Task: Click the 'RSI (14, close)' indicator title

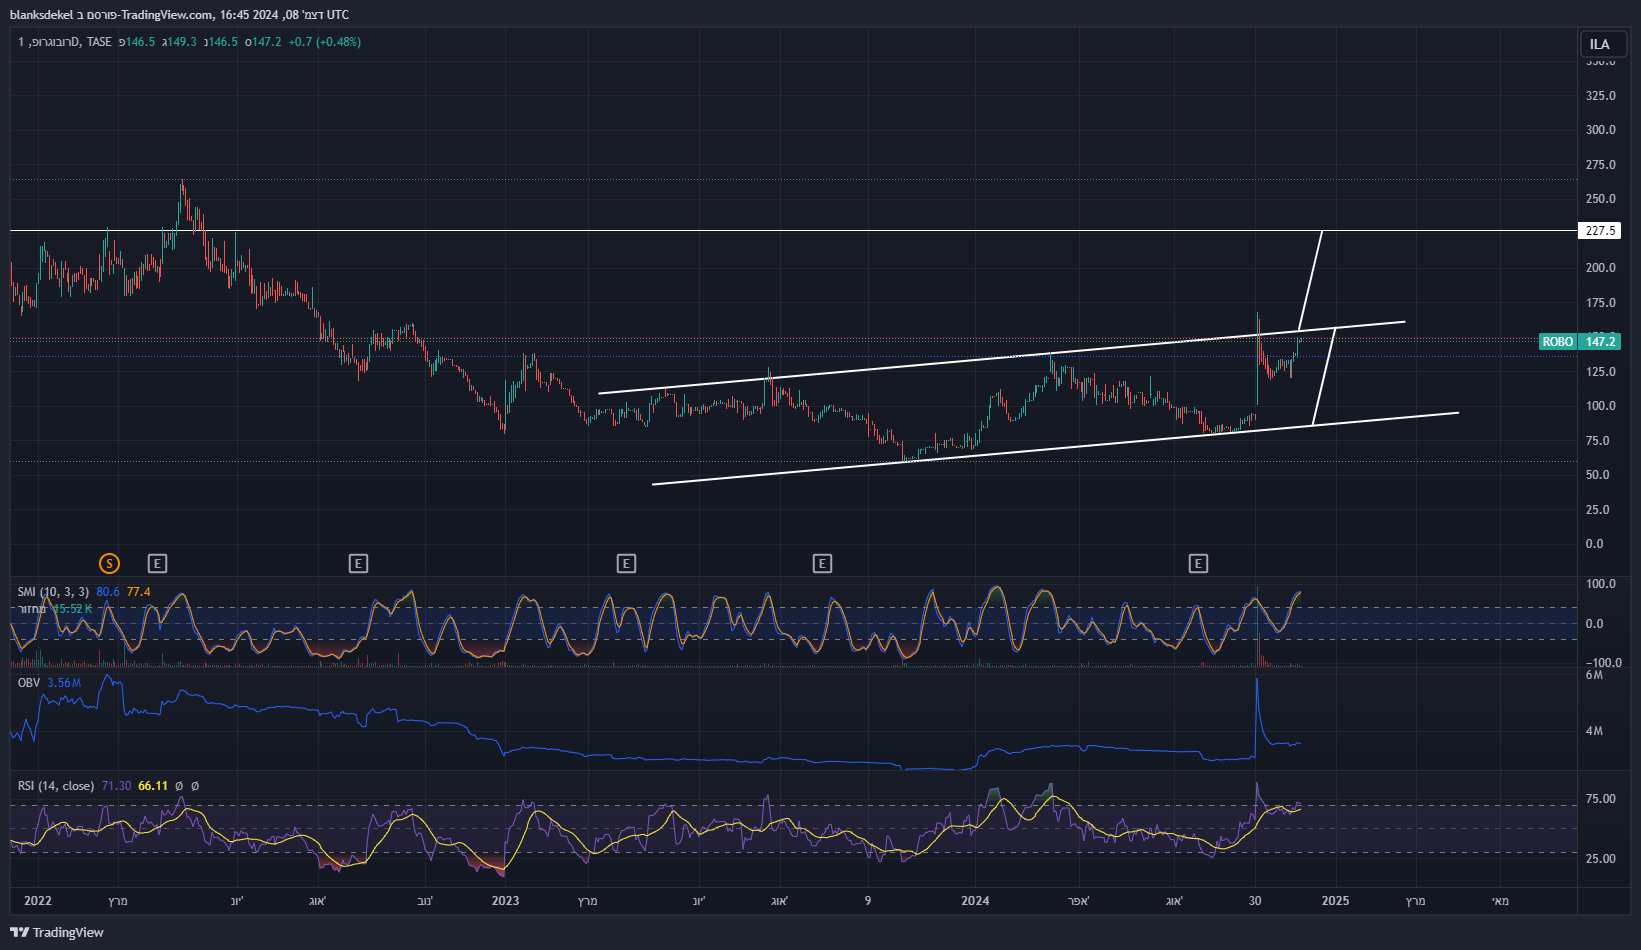Action: coord(56,786)
